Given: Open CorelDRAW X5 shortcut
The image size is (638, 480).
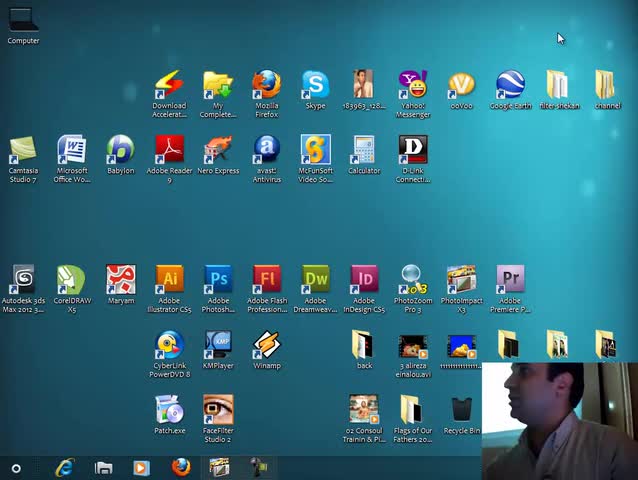Looking at the screenshot, I should click(72, 289).
